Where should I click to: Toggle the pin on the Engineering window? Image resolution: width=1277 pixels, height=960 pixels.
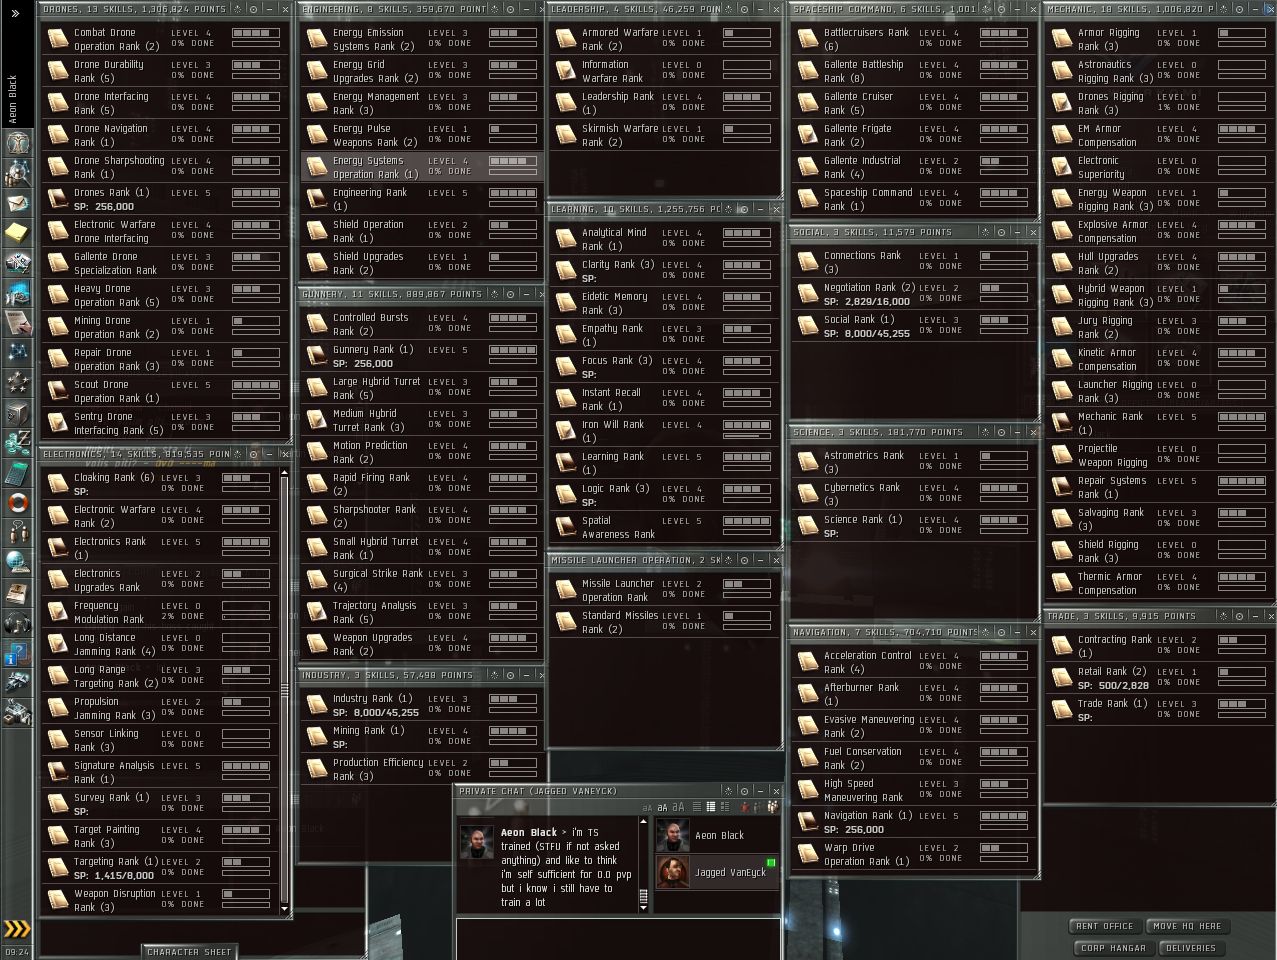(511, 9)
